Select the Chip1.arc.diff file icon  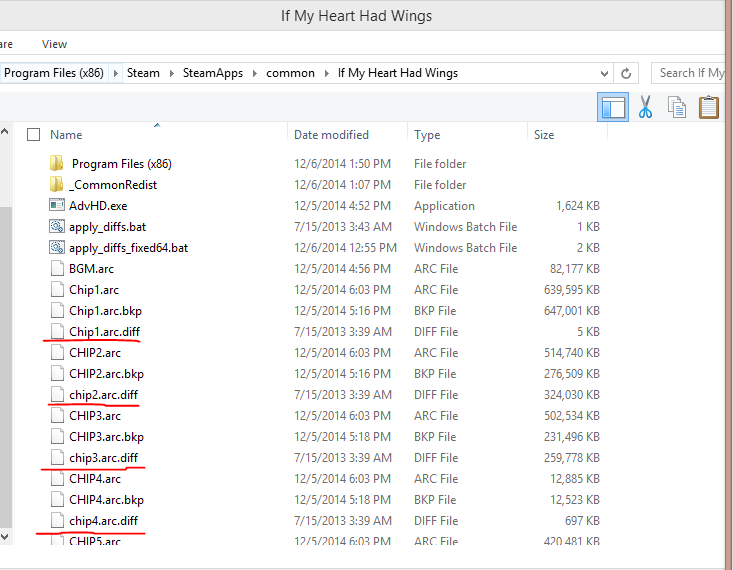pos(57,332)
